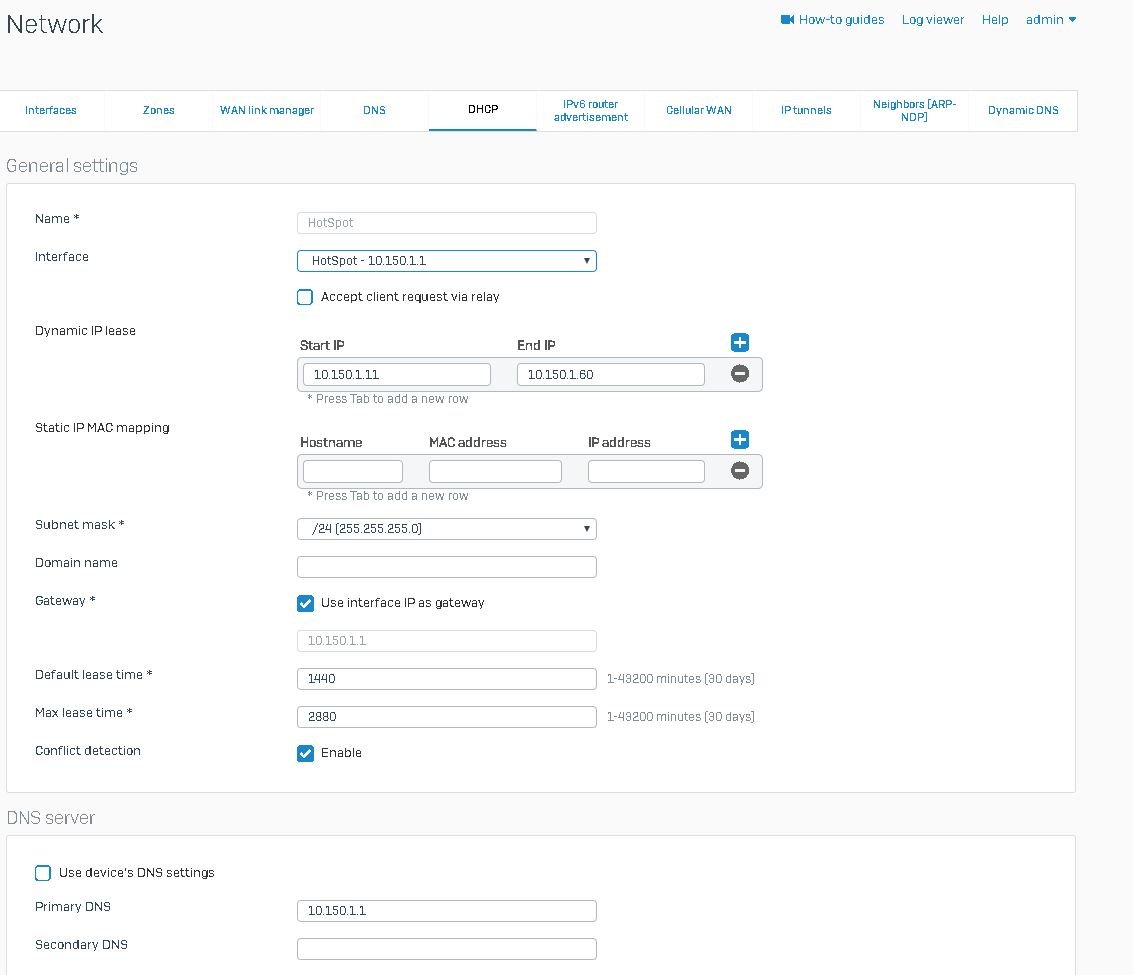The height and width of the screenshot is (975, 1133).
Task: Click the Default lease time field
Action: [x=446, y=679]
